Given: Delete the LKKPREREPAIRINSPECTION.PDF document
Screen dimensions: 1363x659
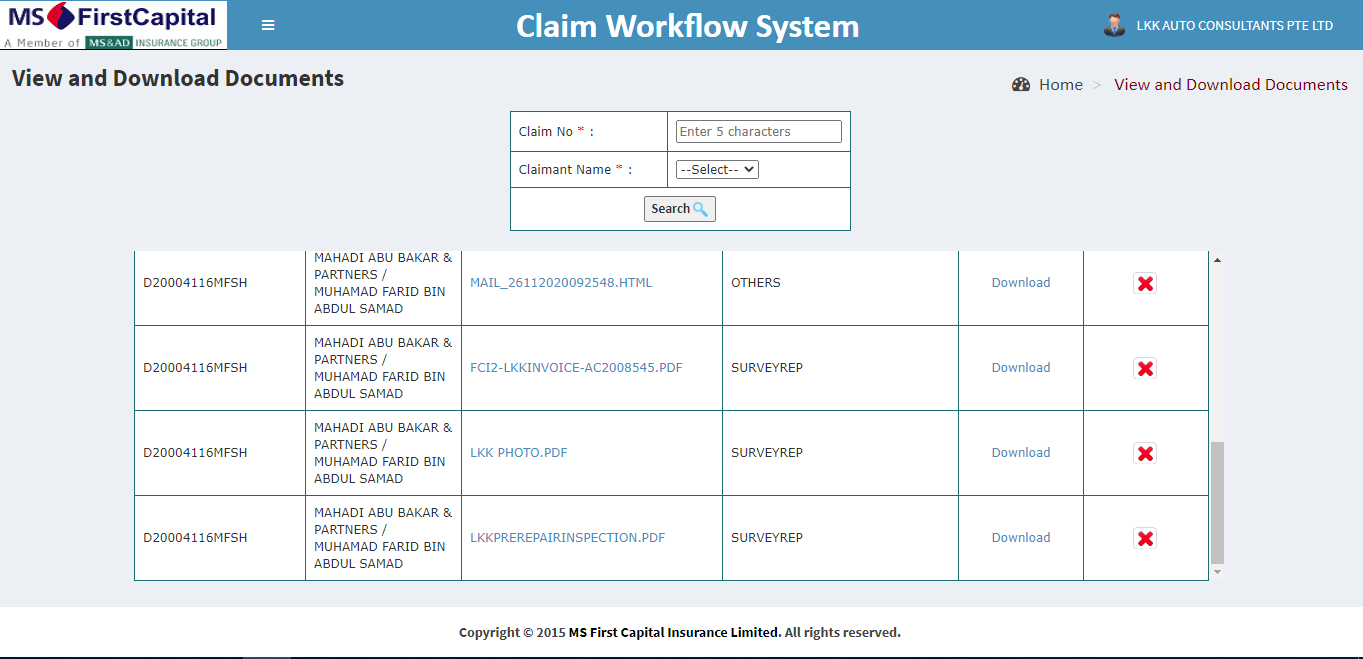Looking at the screenshot, I should [x=1145, y=539].
